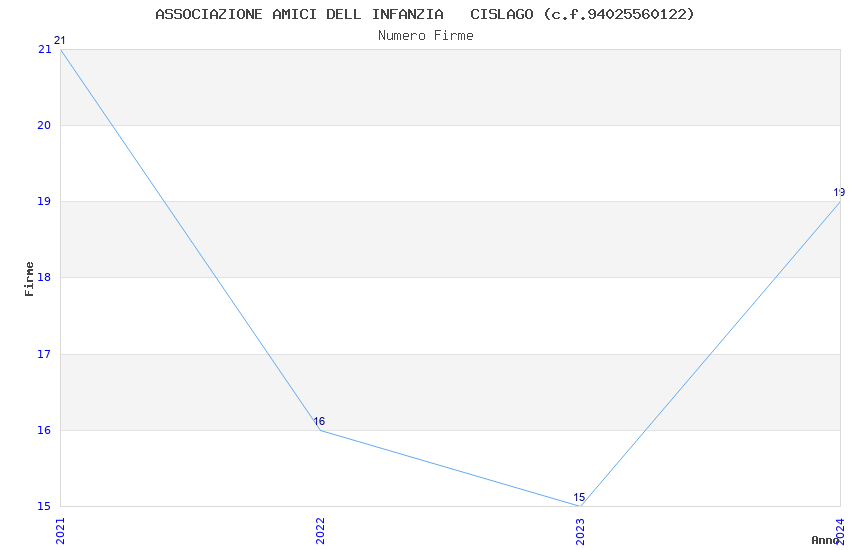Click the 'Firme' y-axis title
The image size is (850, 550).
[29, 279]
